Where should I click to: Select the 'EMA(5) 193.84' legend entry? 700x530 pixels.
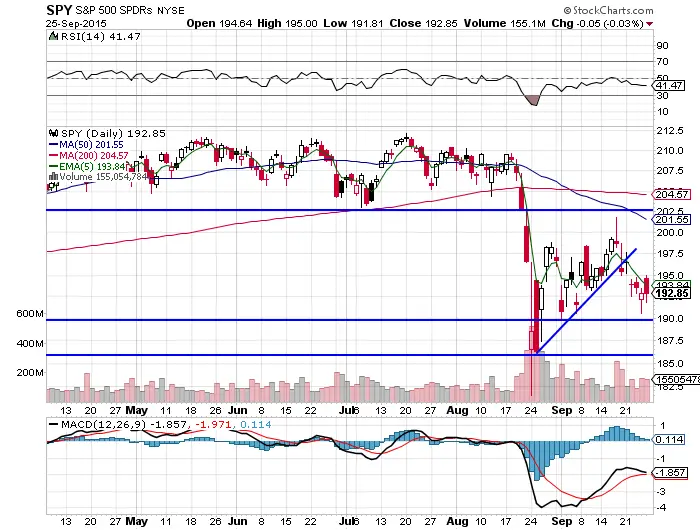tap(93, 166)
